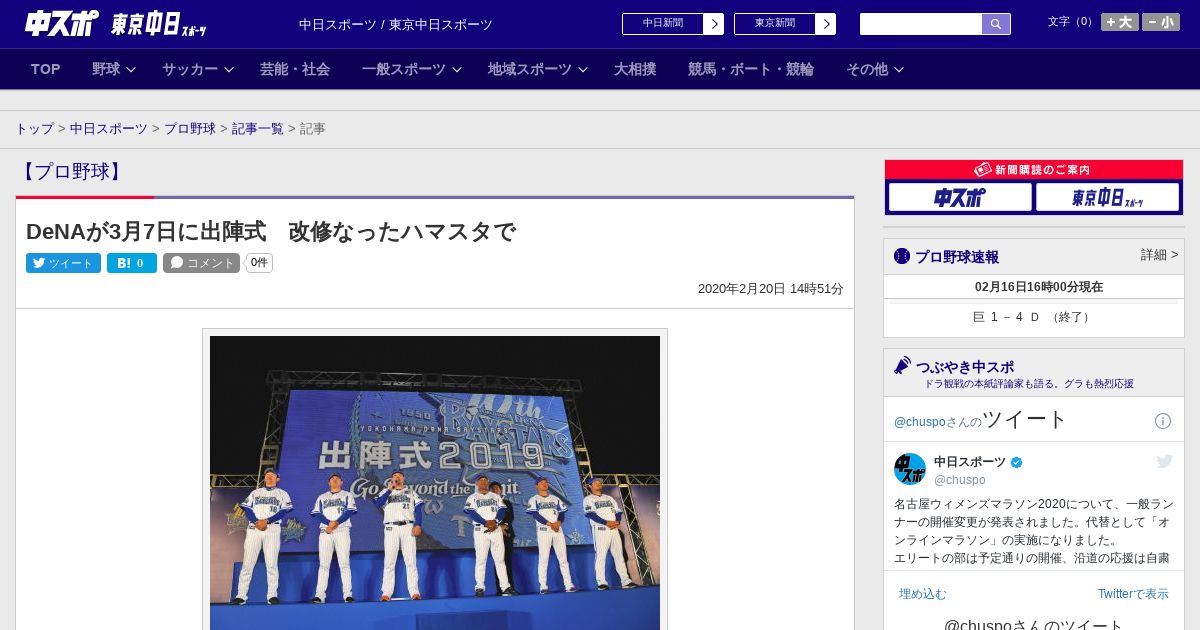The height and width of the screenshot is (630, 1200).
Task: Click @chuspo handle in tweets header
Action: (920, 422)
